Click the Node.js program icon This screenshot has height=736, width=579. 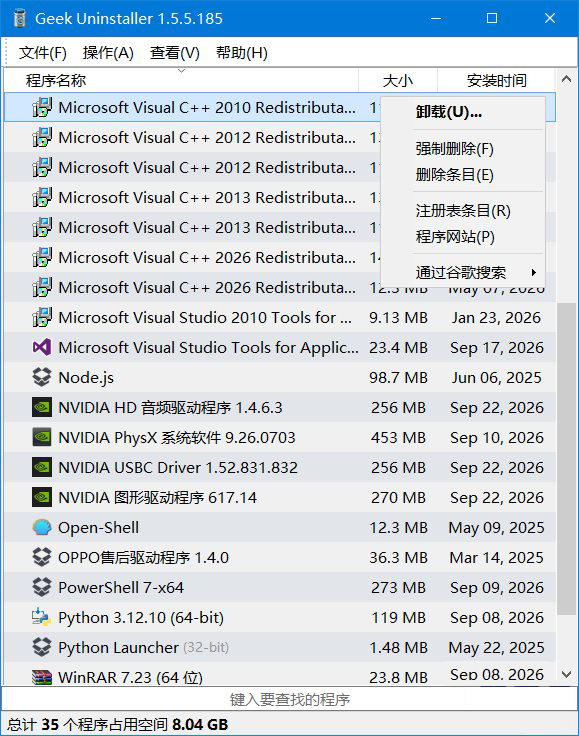[x=42, y=377]
